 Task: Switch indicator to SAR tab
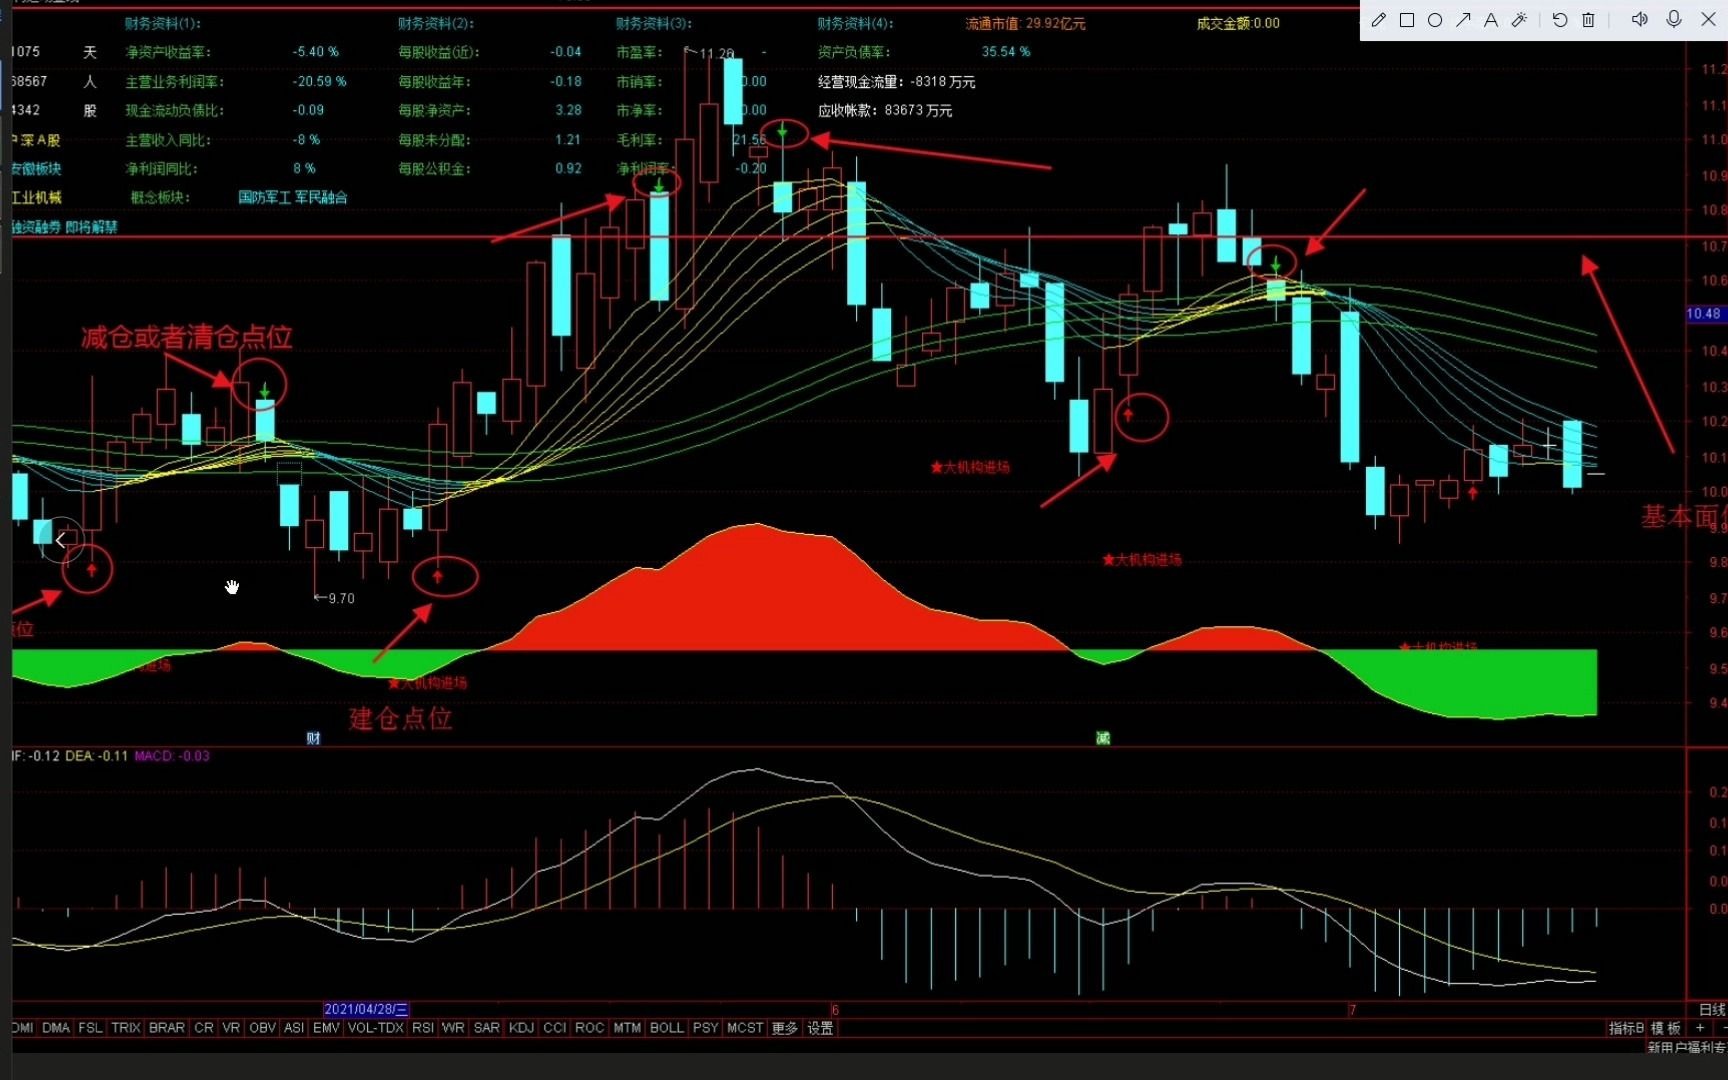(x=487, y=1027)
